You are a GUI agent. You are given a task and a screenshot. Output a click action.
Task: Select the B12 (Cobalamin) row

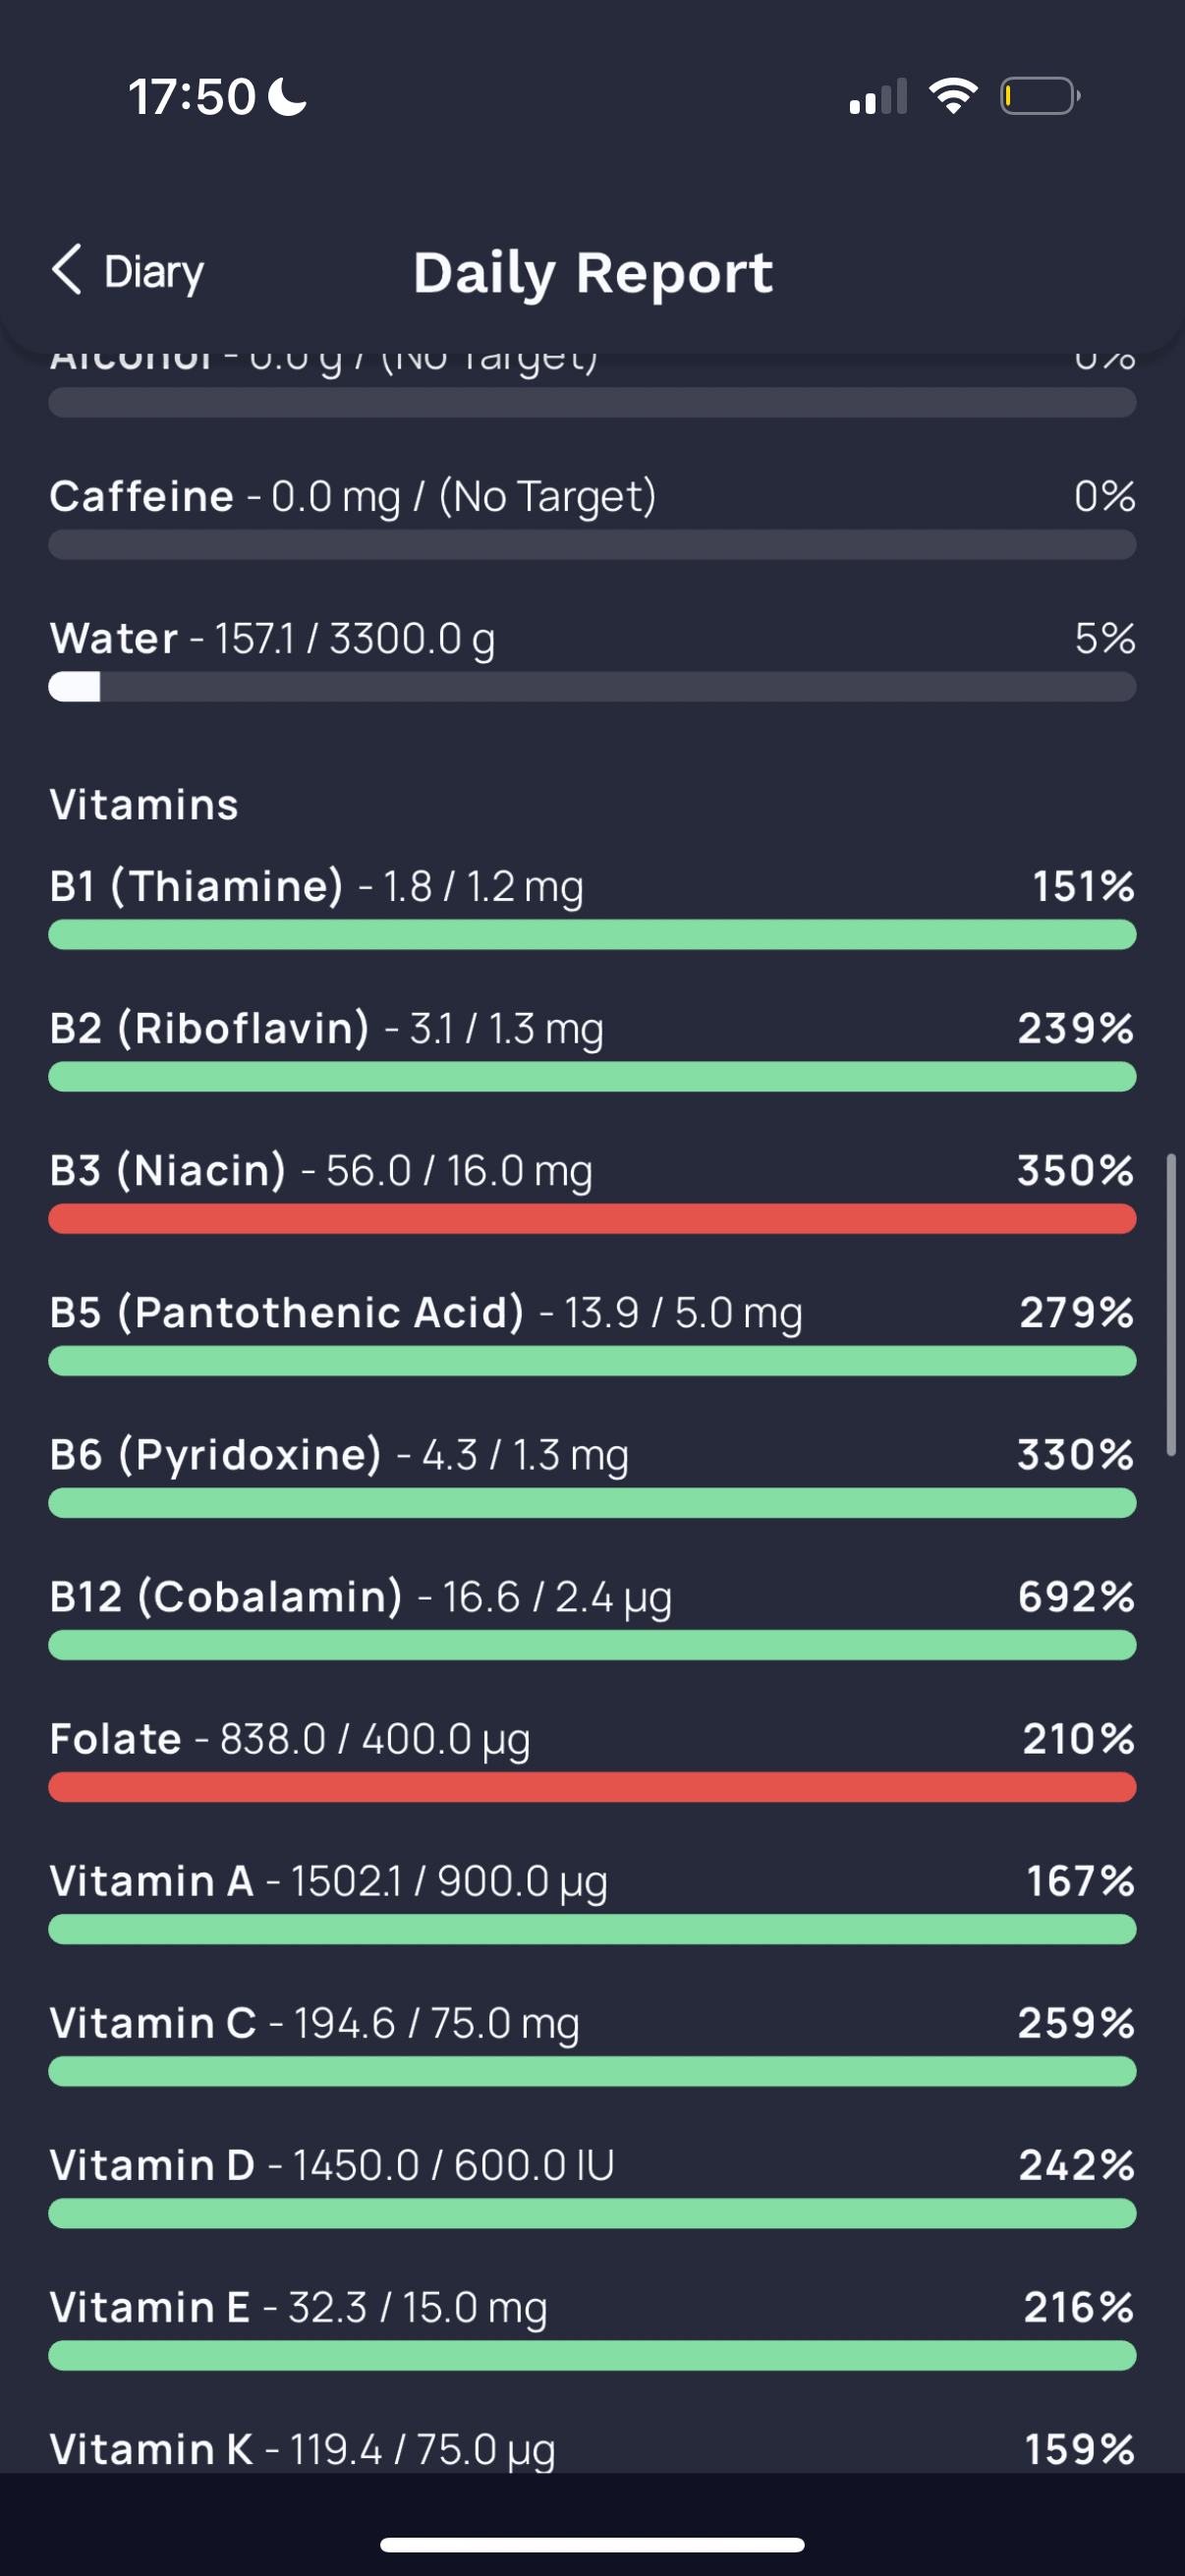click(592, 1617)
